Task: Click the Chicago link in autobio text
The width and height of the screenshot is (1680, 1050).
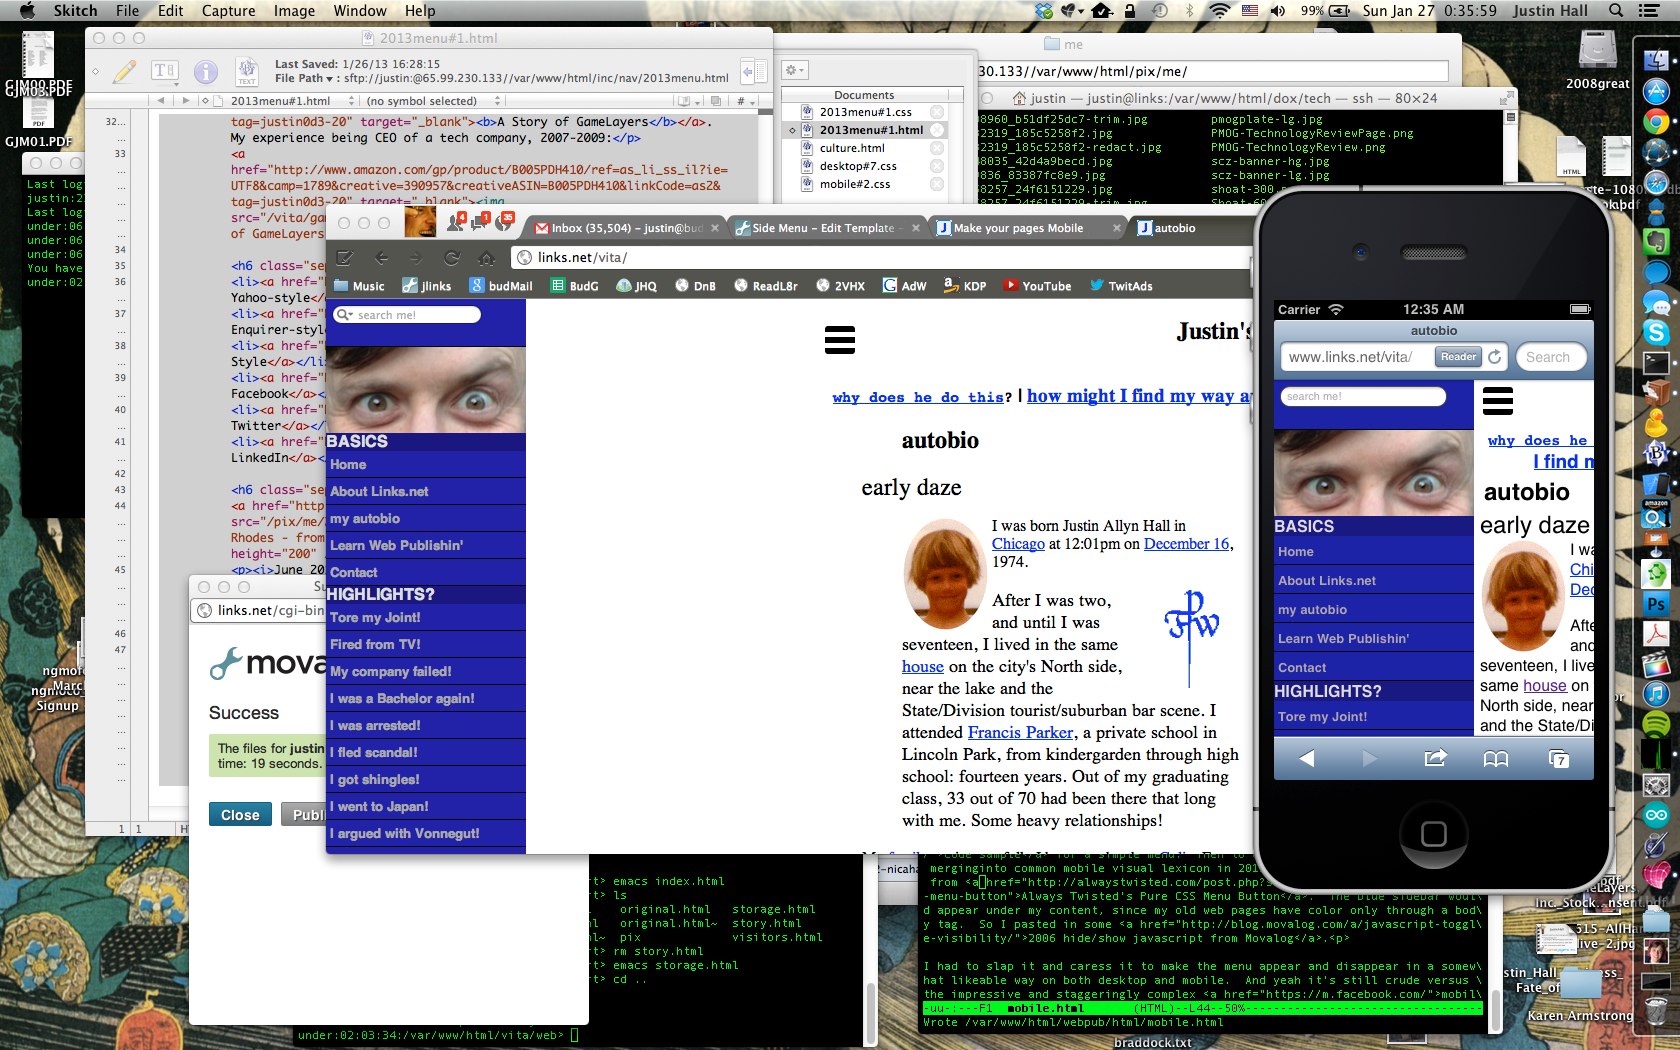Action: coord(1018,544)
